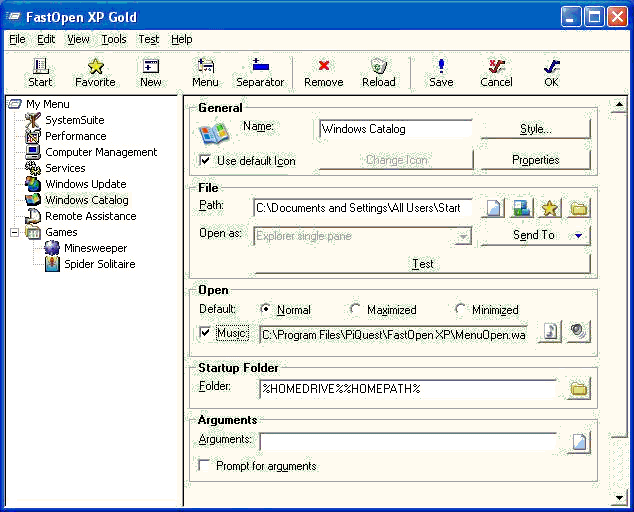This screenshot has width=634, height=512.
Task: Select the Normal open mode radio button
Action: click(x=265, y=309)
